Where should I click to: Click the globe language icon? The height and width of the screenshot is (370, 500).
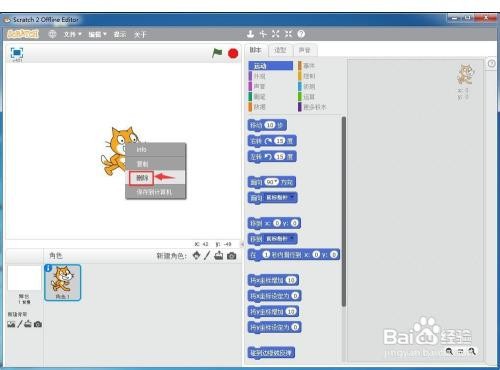coord(52,34)
